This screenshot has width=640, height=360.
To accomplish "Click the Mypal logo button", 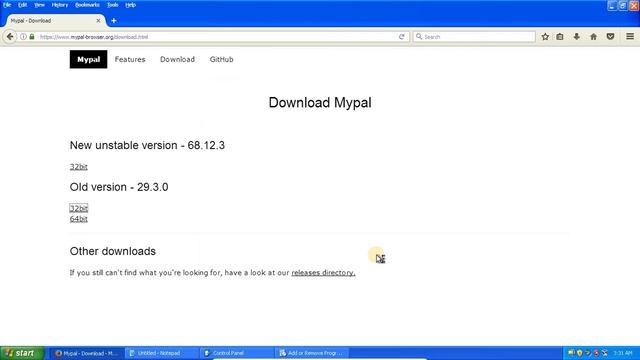I will 89,59.
